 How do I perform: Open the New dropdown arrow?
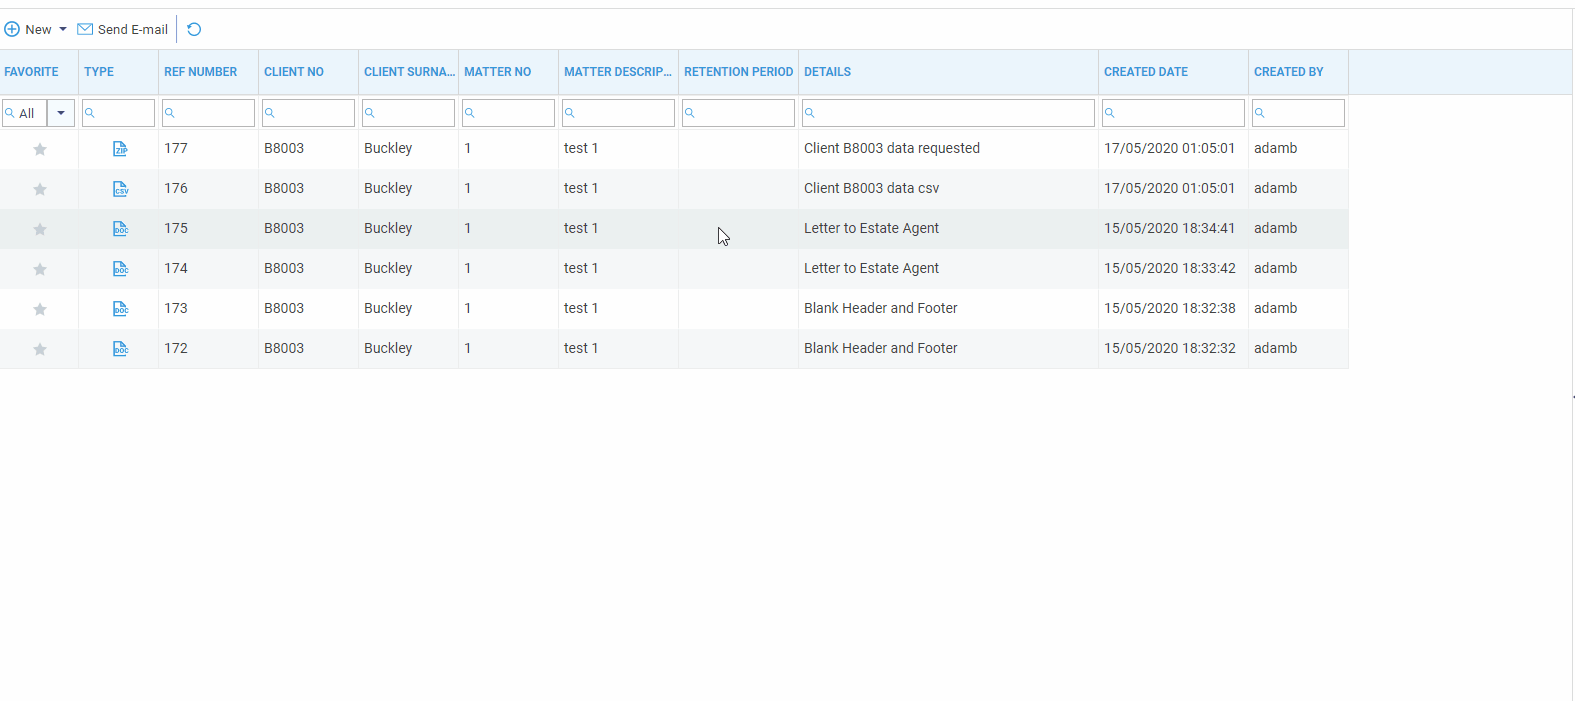click(63, 29)
